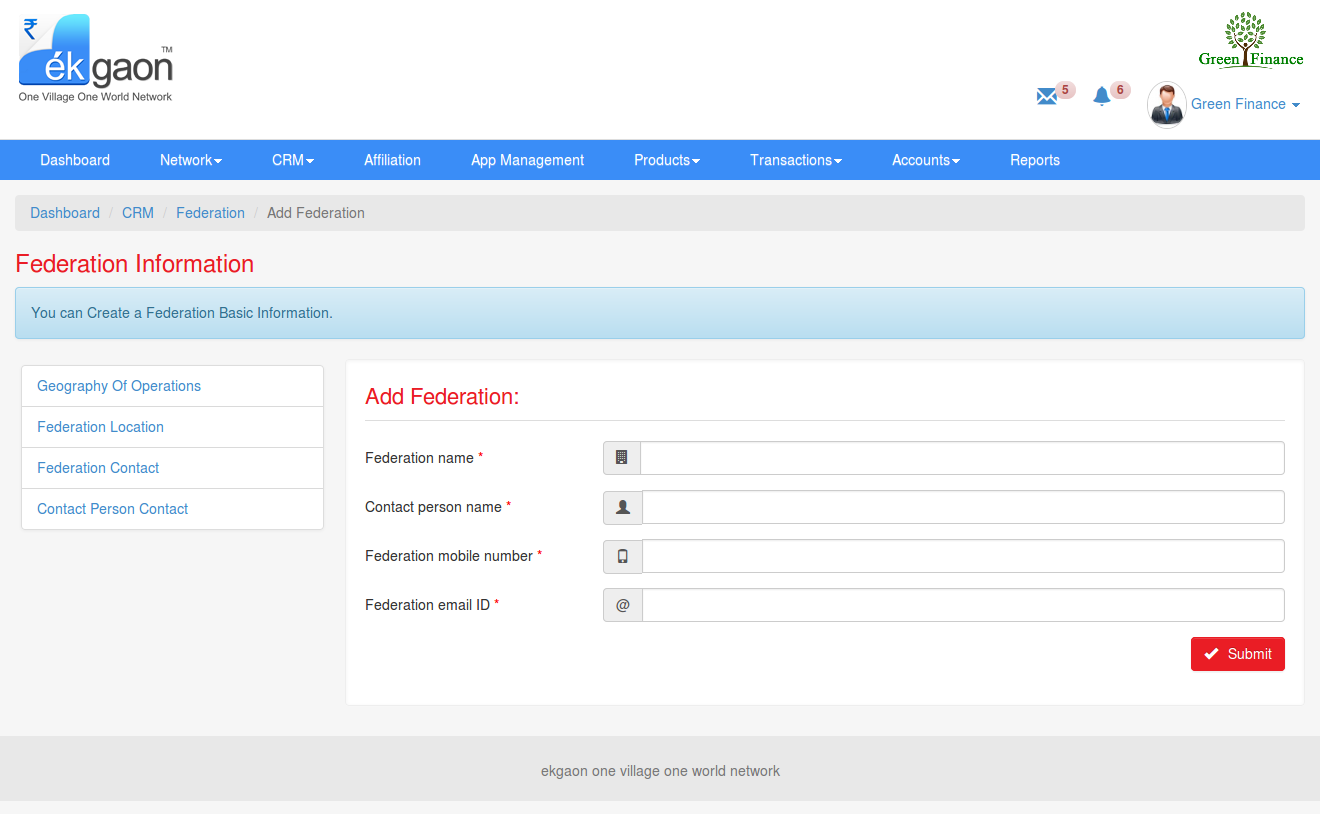Click the notification badge showing 6
The width and height of the screenshot is (1320, 814).
click(x=1120, y=90)
